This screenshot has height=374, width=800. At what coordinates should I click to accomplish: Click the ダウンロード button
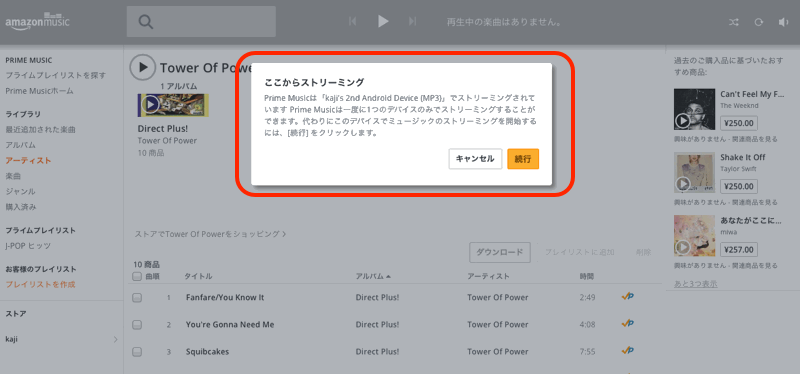click(499, 252)
